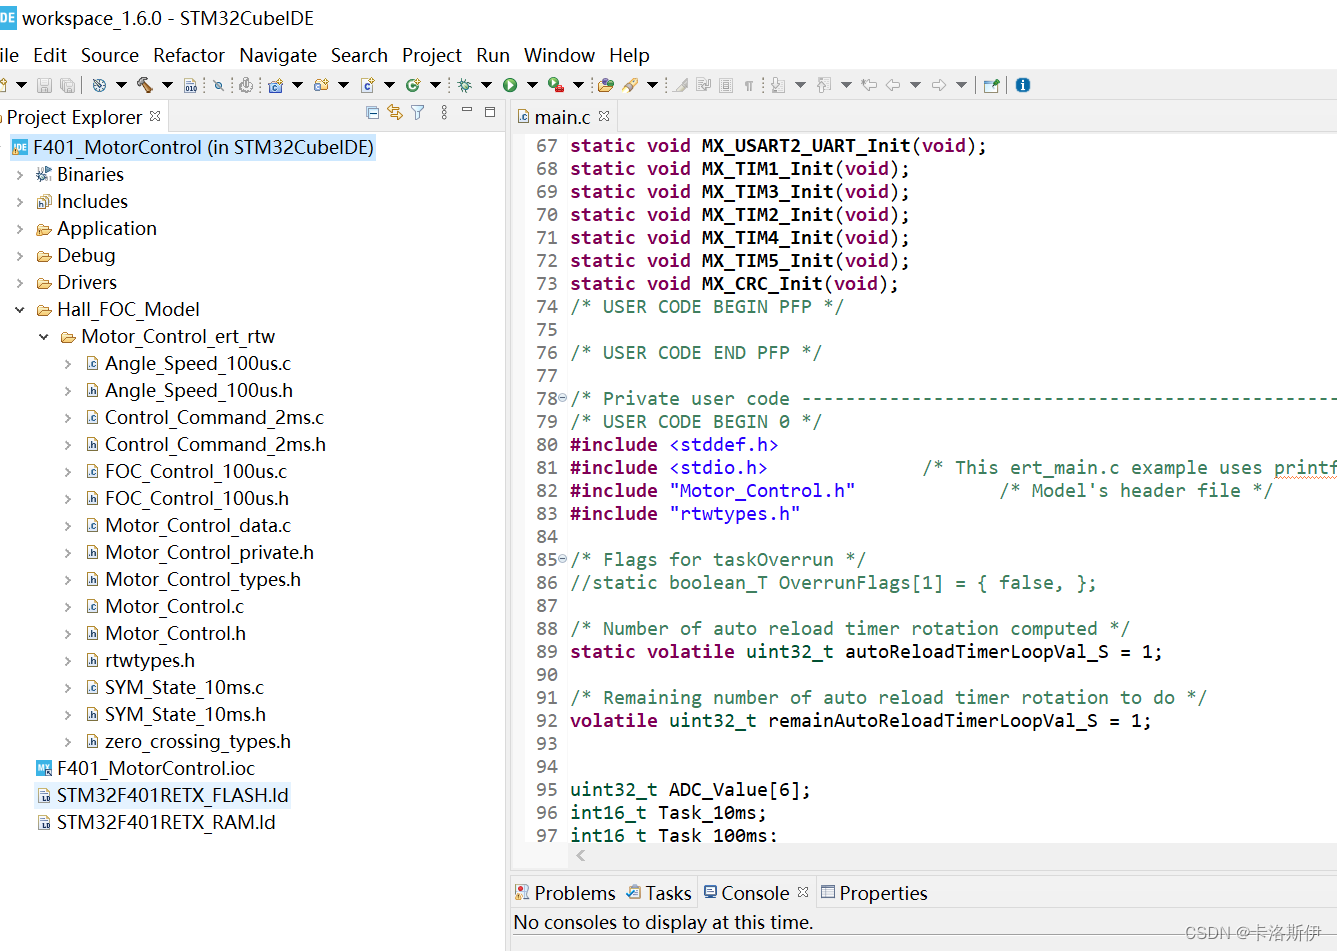This screenshot has height=951, width=1337.
Task: Switch to the Properties tab
Action: click(x=874, y=893)
